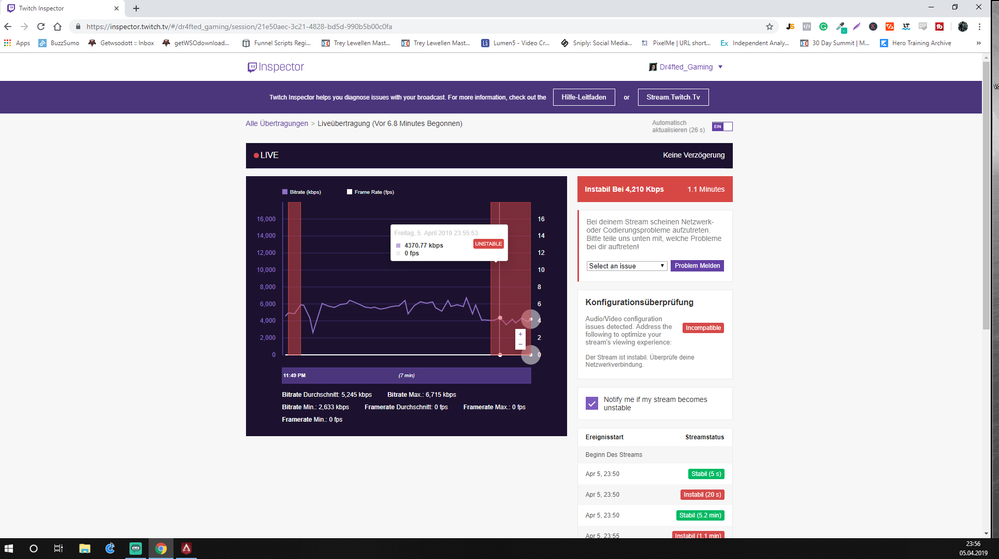Open the Apps bookmarks shortcut
This screenshot has width=999, height=559.
[x=17, y=43]
